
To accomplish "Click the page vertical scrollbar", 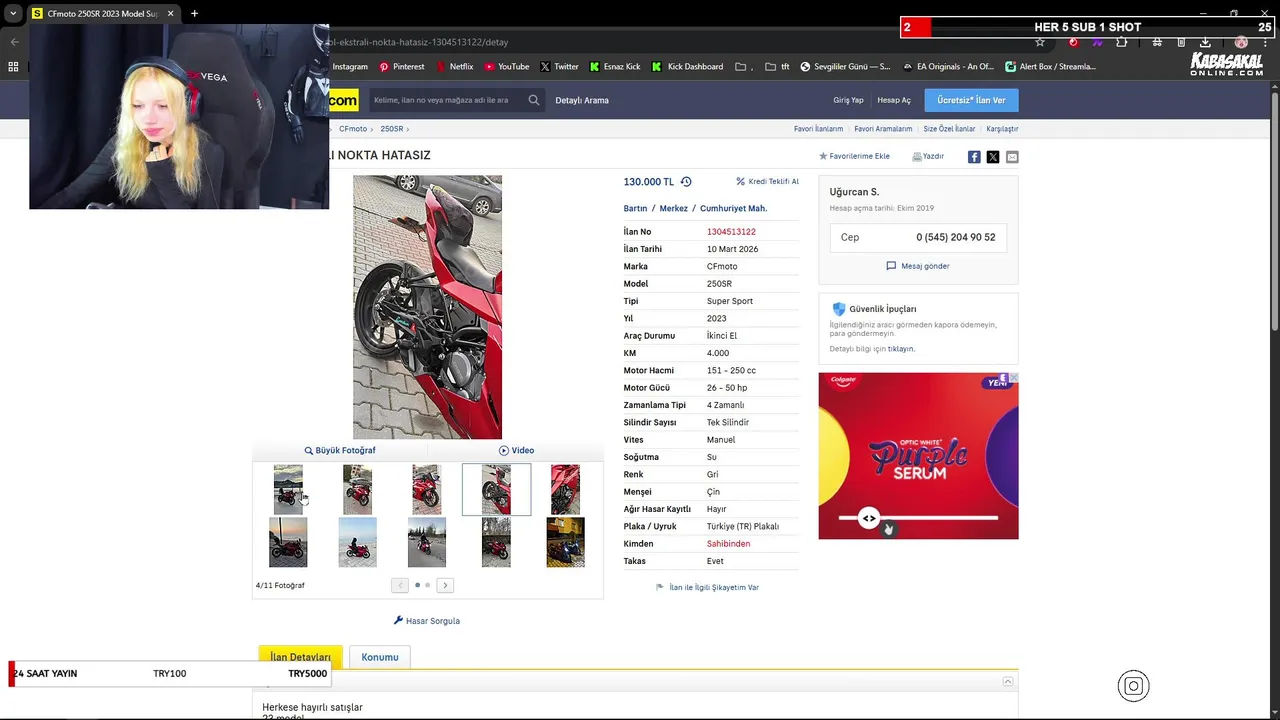I will click(1274, 210).
